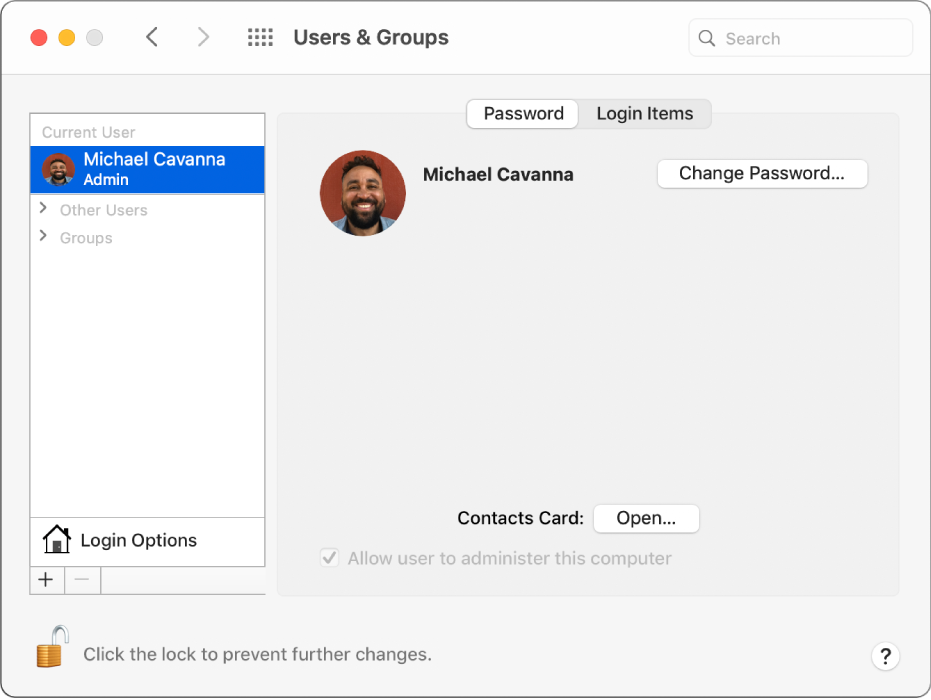Expand the Groups section
Screen dimensions: 931x700
(x=43, y=238)
